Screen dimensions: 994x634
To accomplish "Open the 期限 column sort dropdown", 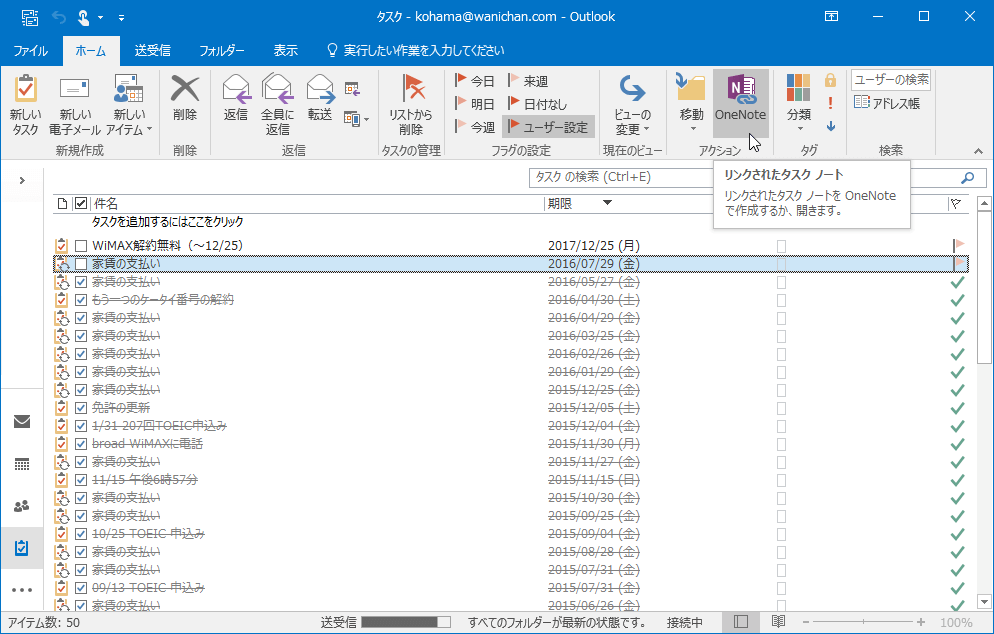I will coord(608,203).
